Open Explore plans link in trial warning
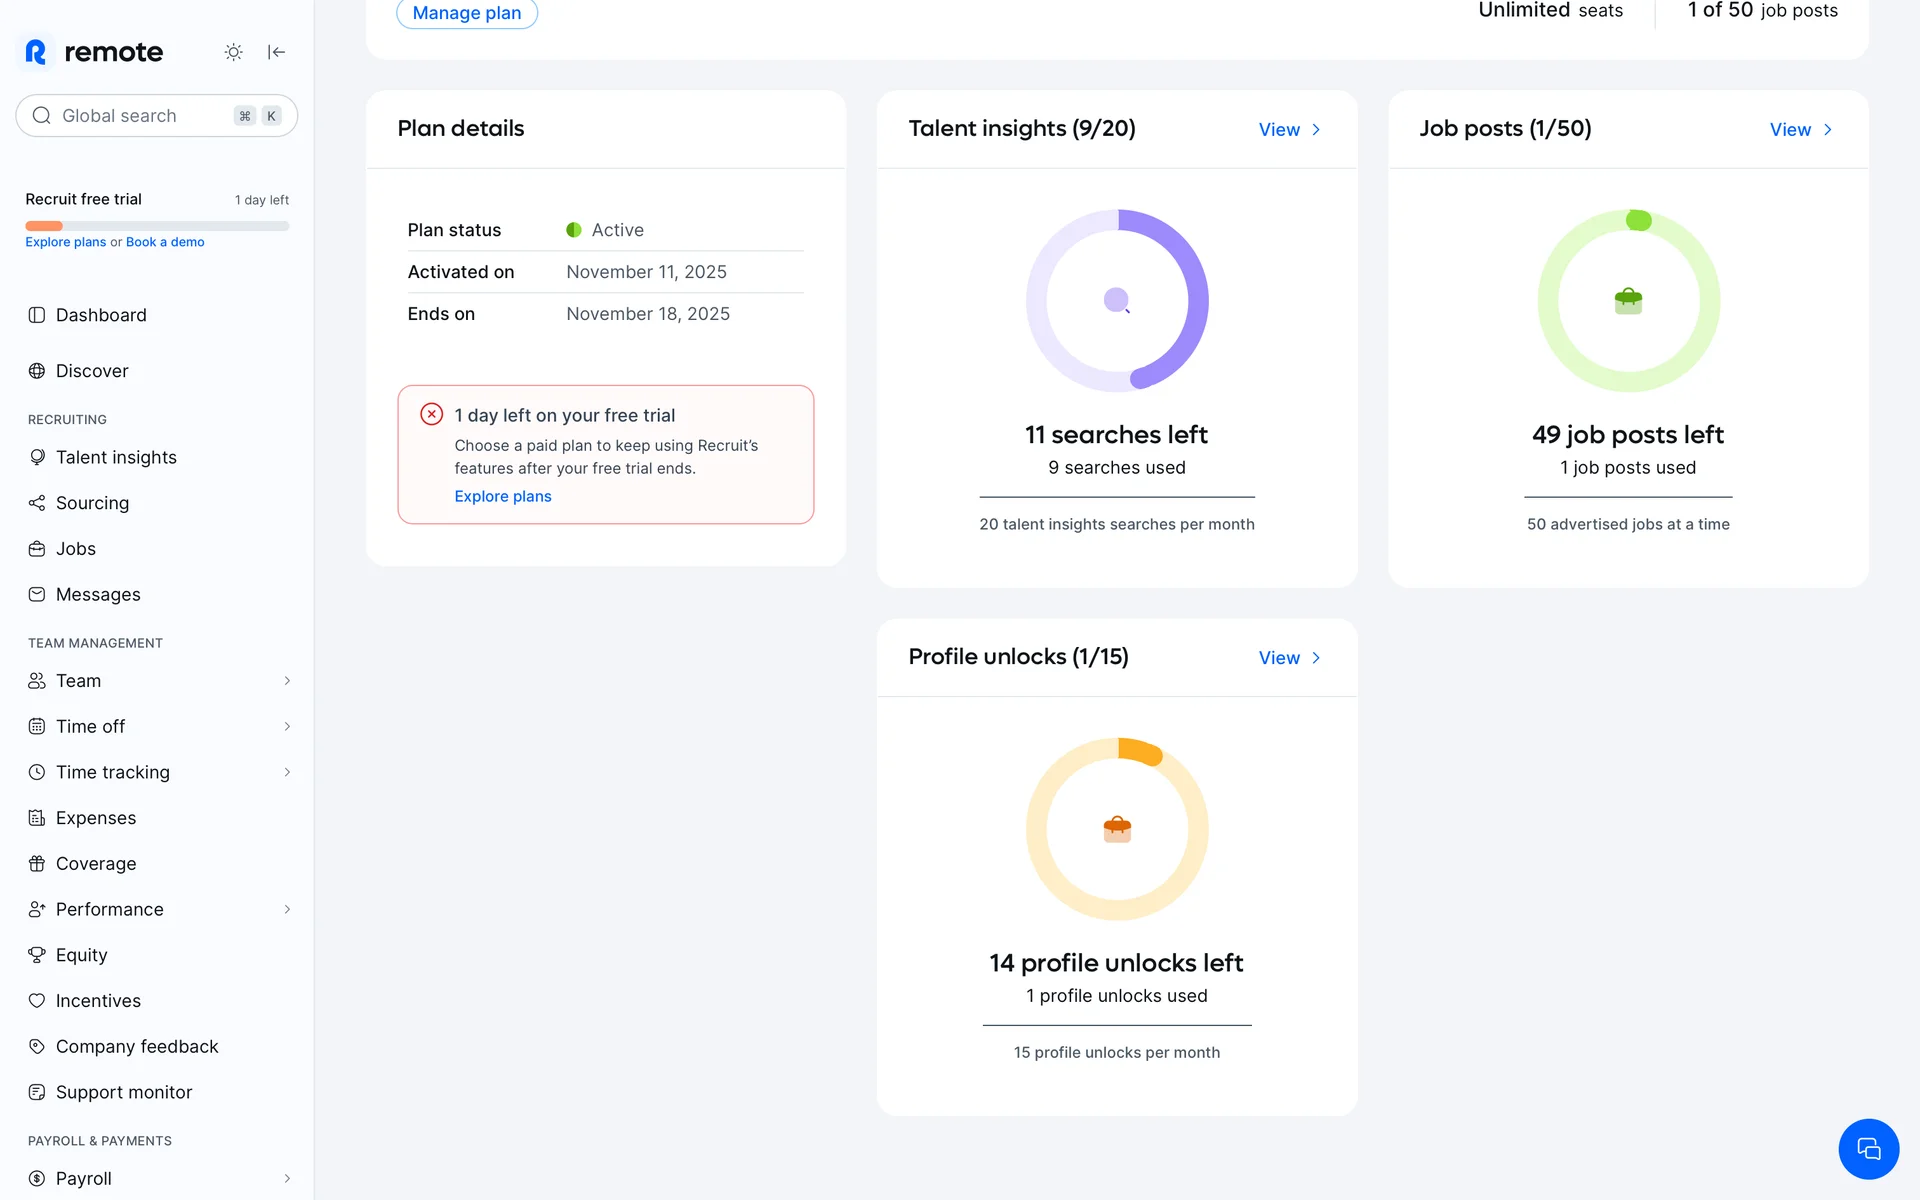1920x1200 pixels. (503, 496)
